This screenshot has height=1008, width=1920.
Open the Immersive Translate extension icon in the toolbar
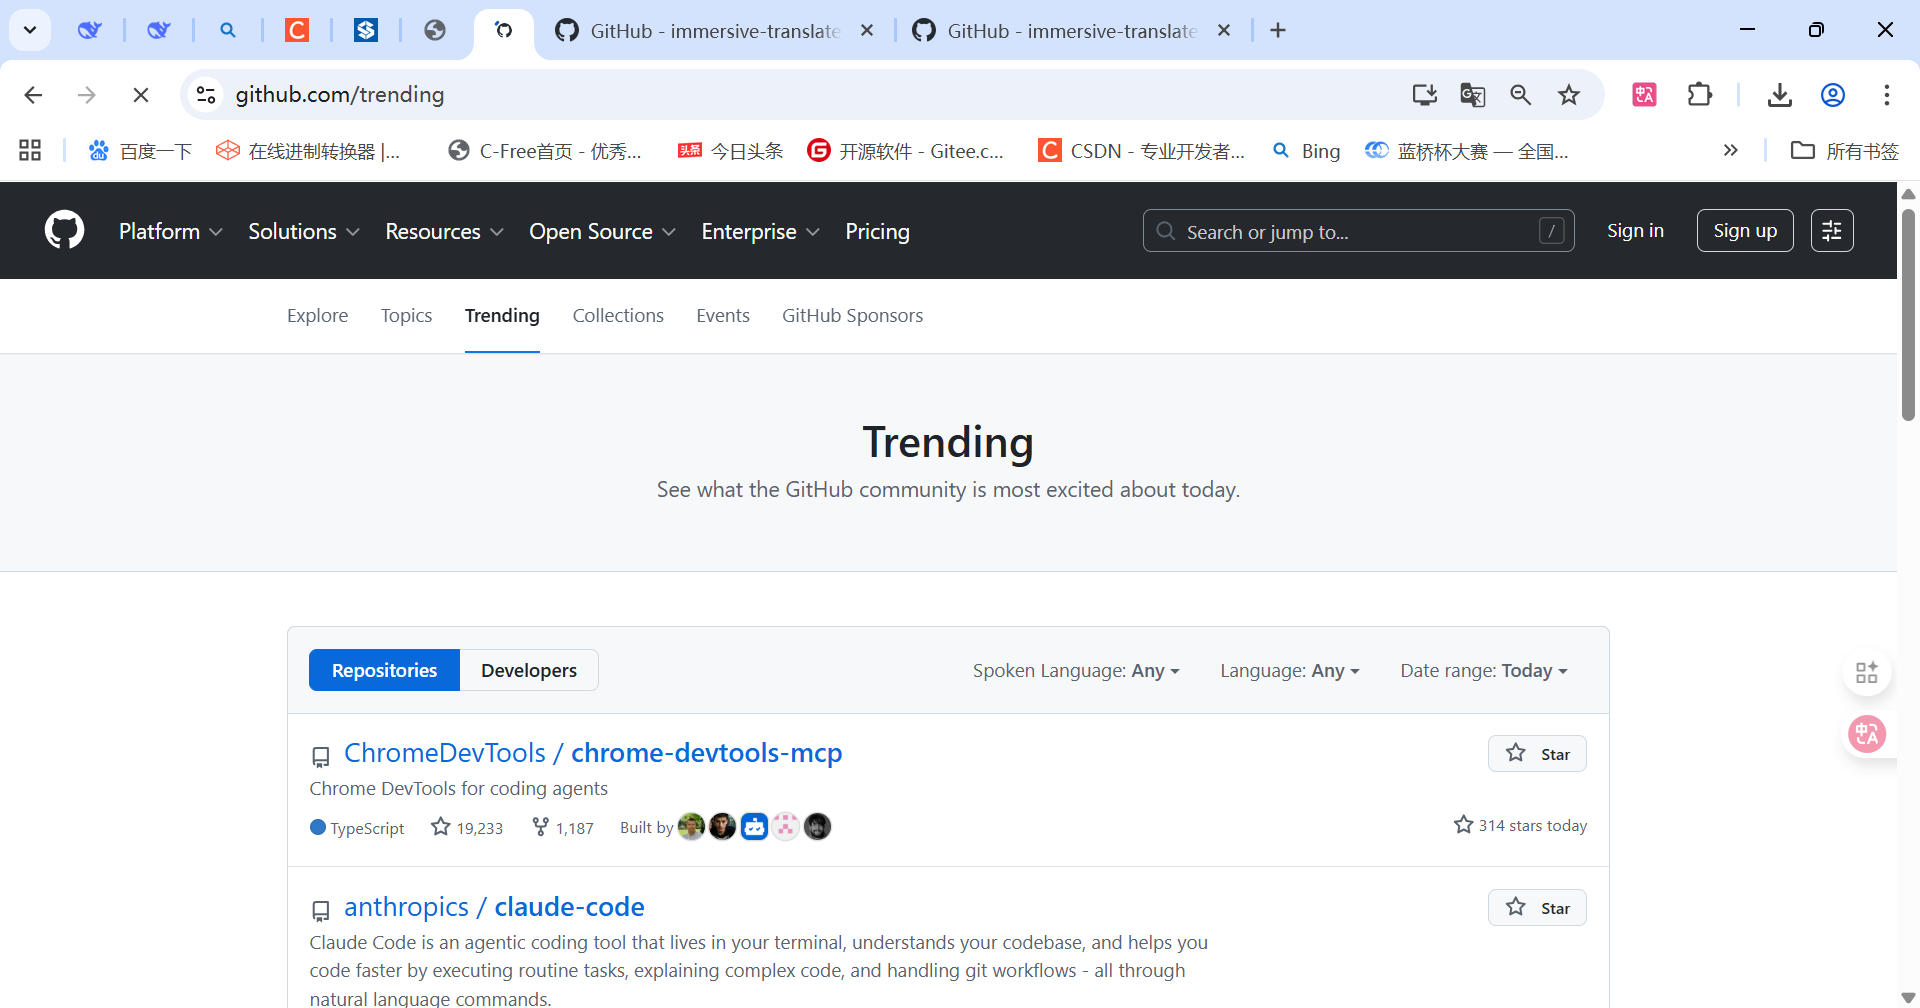1644,95
